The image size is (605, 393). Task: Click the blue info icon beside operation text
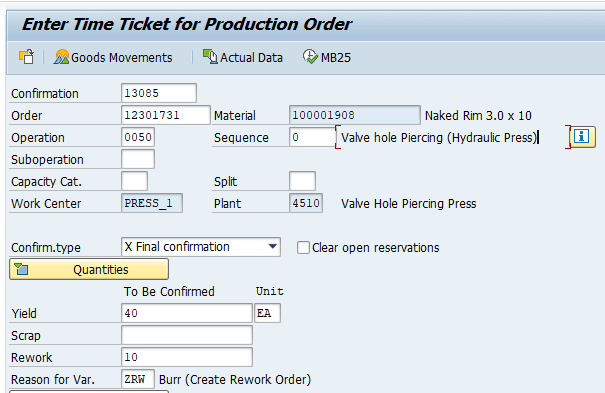[581, 137]
